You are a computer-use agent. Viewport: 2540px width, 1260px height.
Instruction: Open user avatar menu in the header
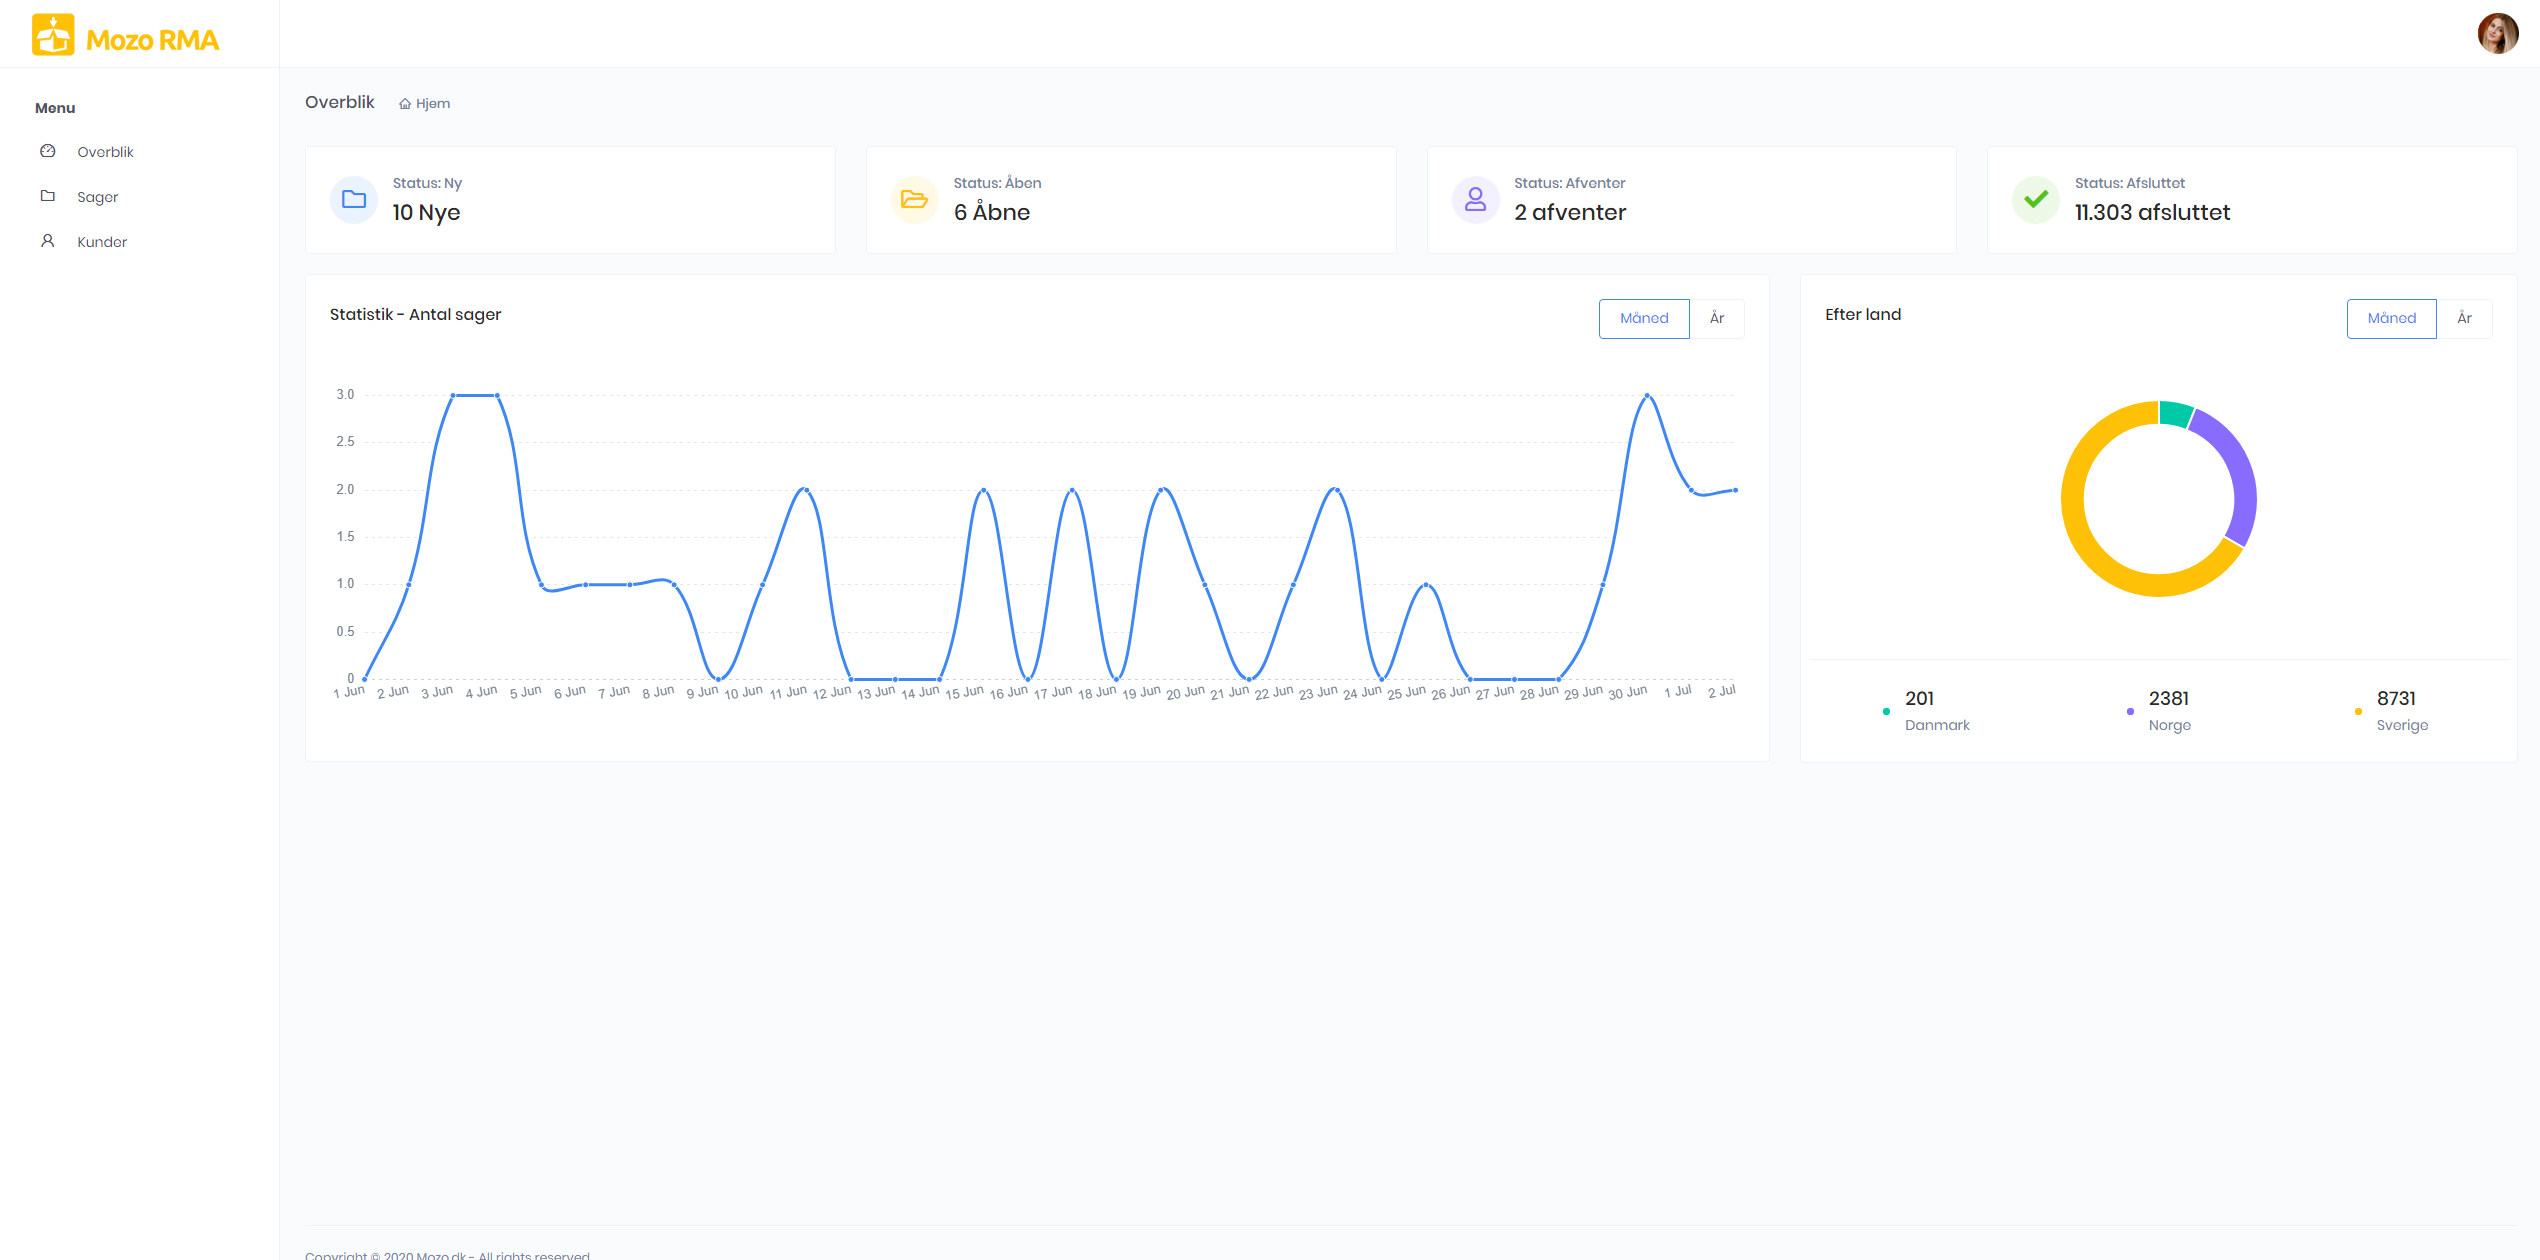(2497, 34)
